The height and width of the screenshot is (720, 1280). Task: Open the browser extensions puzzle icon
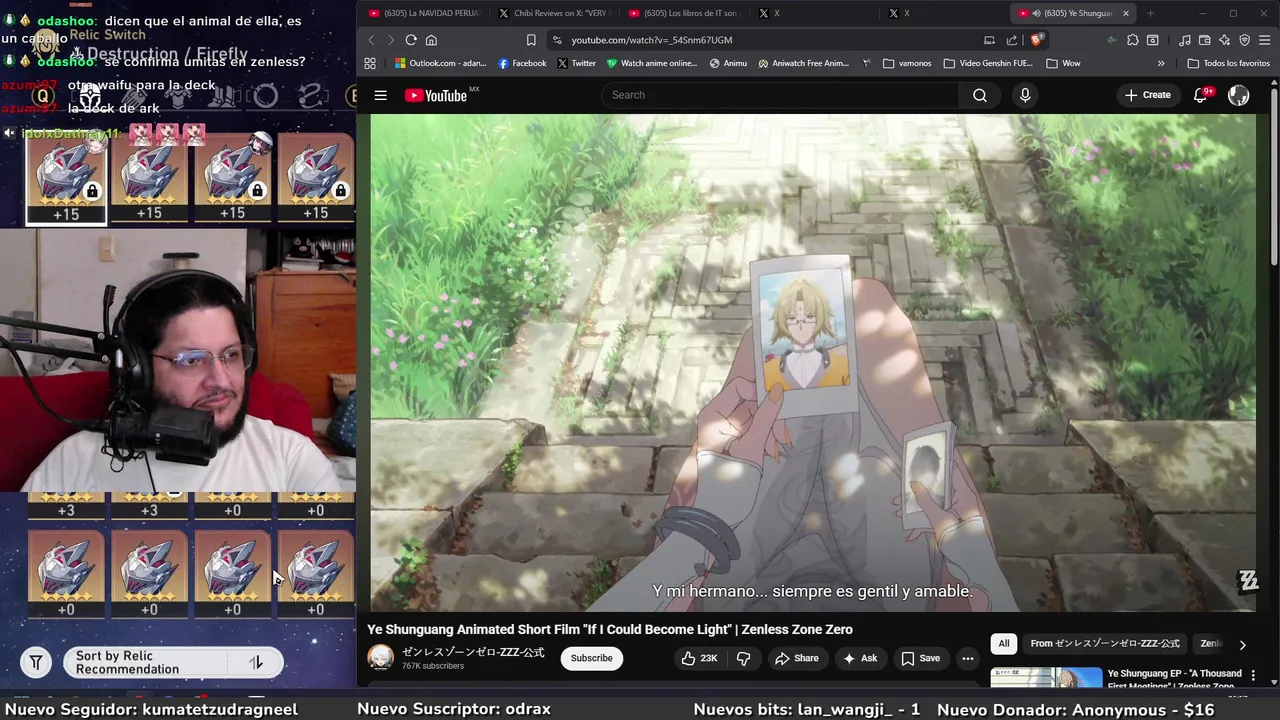click(x=1132, y=40)
